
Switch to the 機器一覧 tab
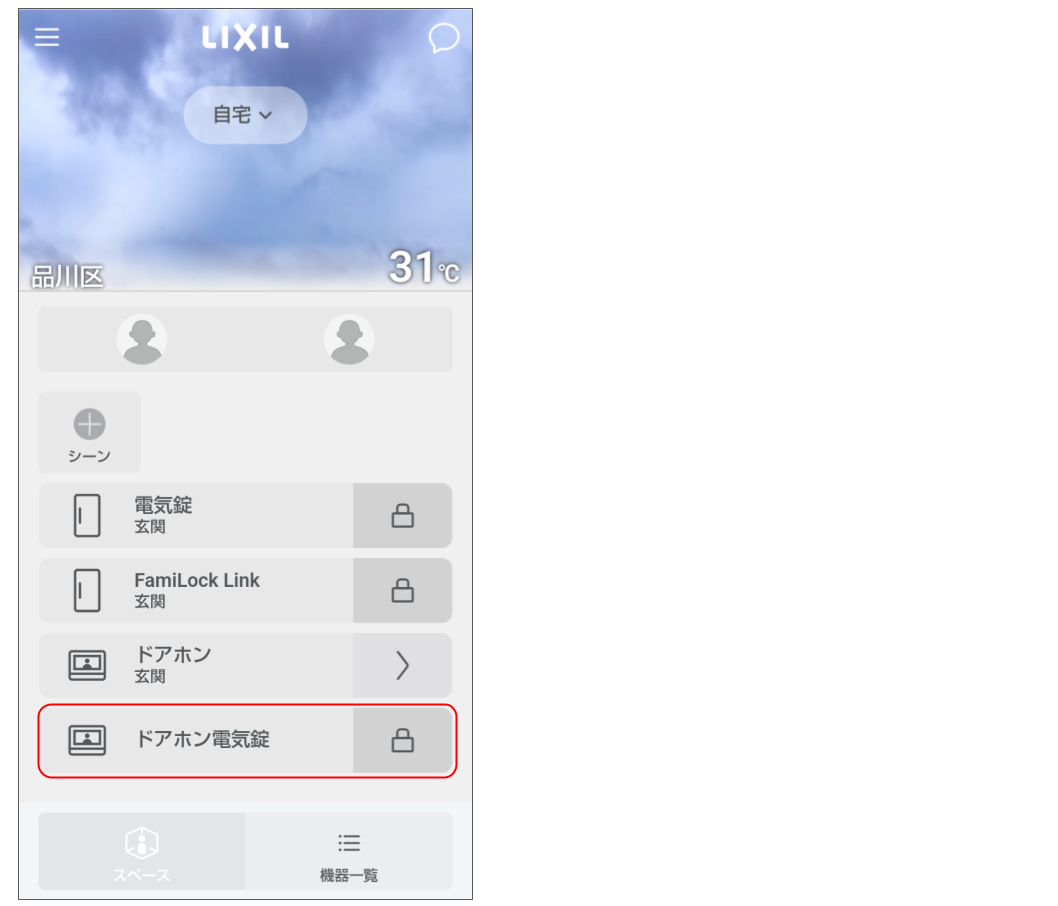point(349,851)
